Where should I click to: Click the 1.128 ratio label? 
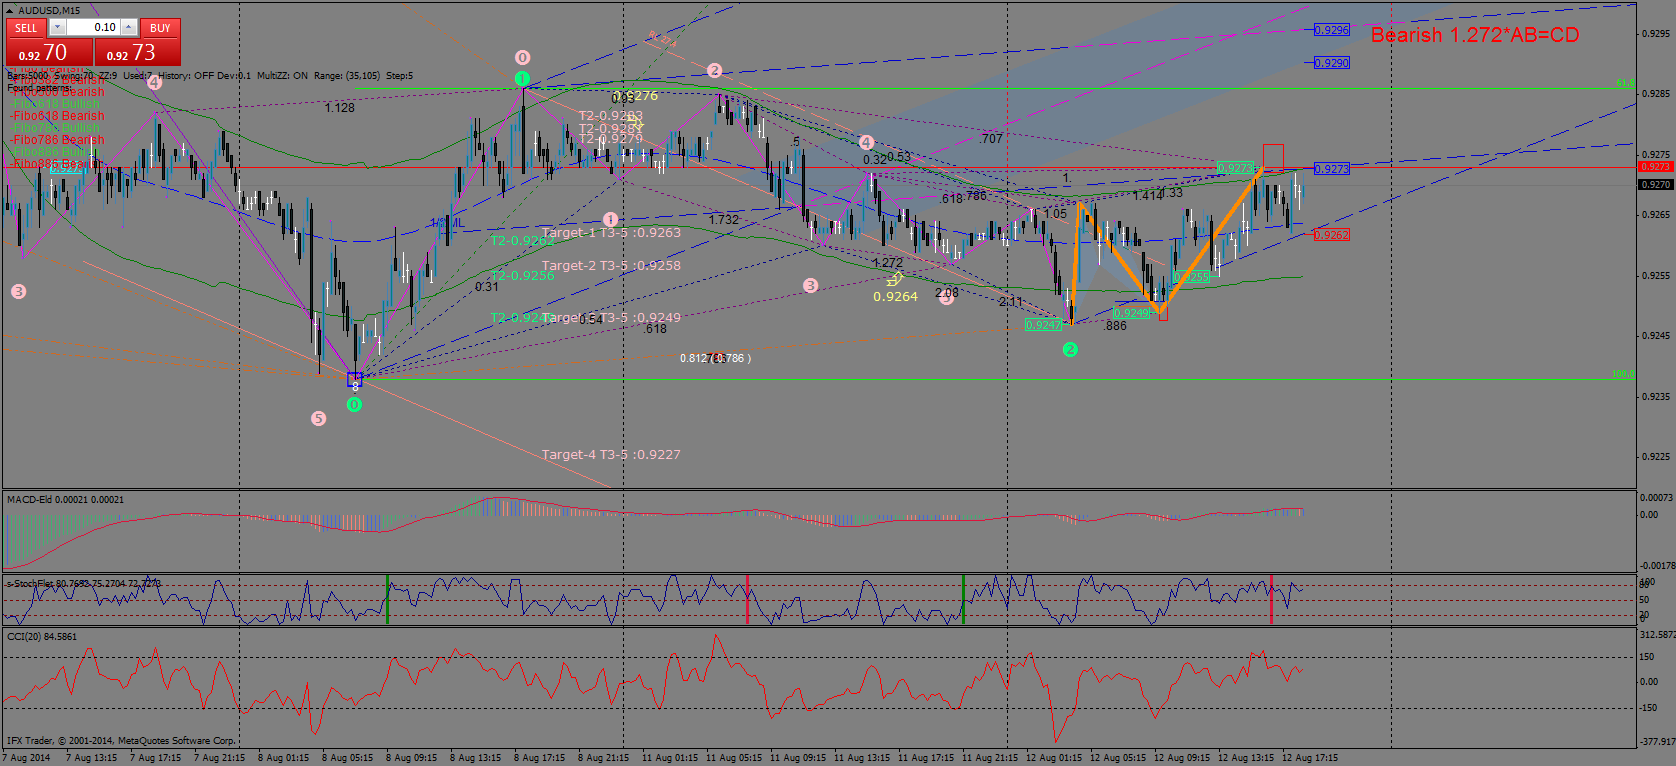339,108
